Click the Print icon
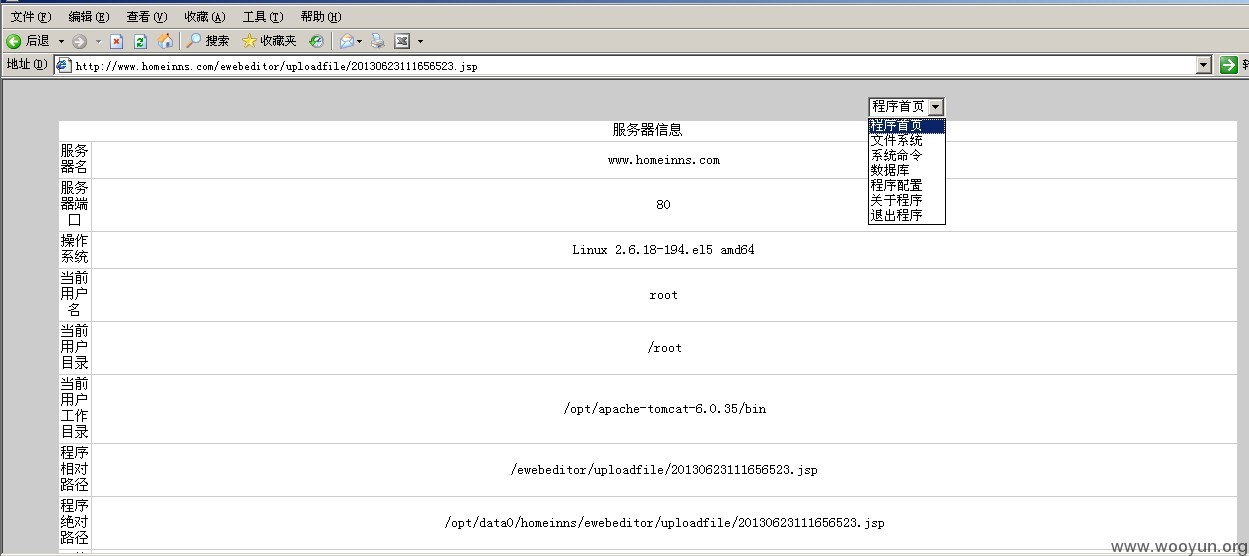Image resolution: width=1249 pixels, height=556 pixels. point(378,41)
